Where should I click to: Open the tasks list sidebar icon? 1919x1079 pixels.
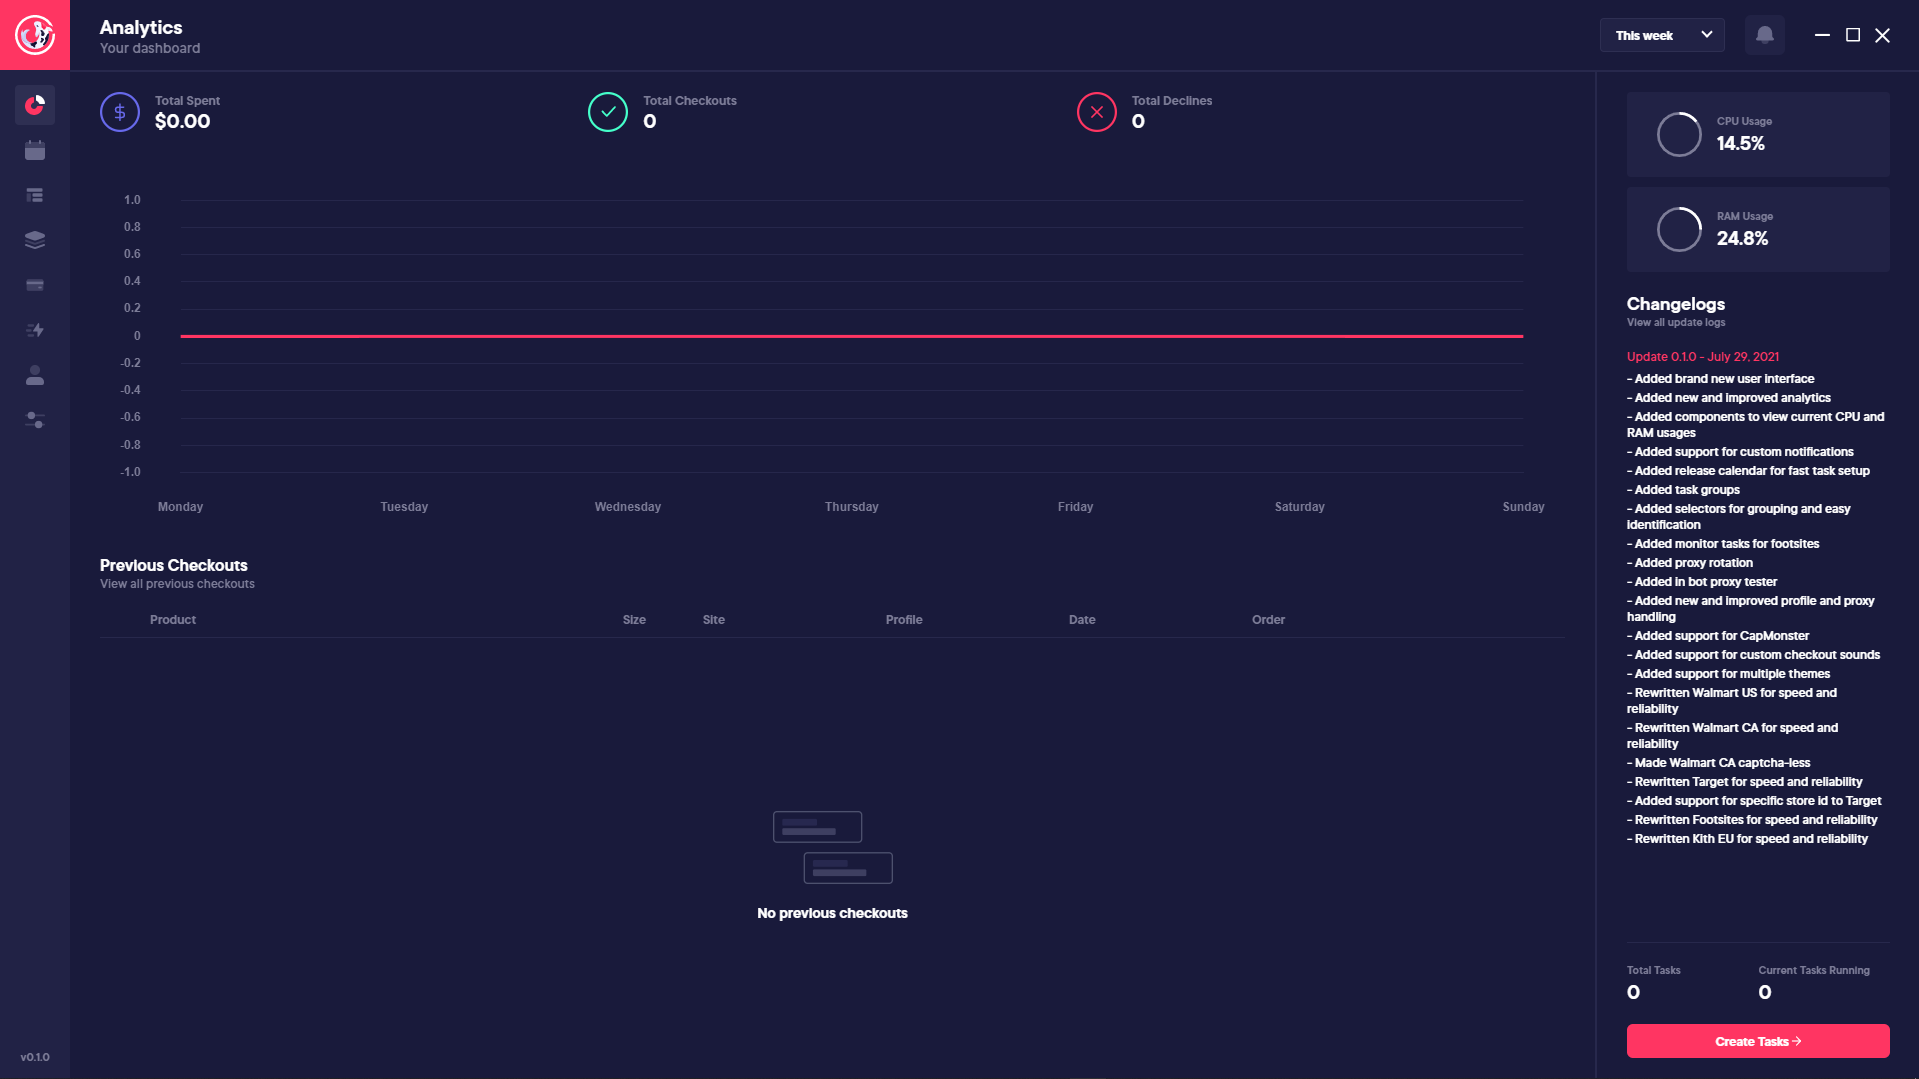(35, 195)
